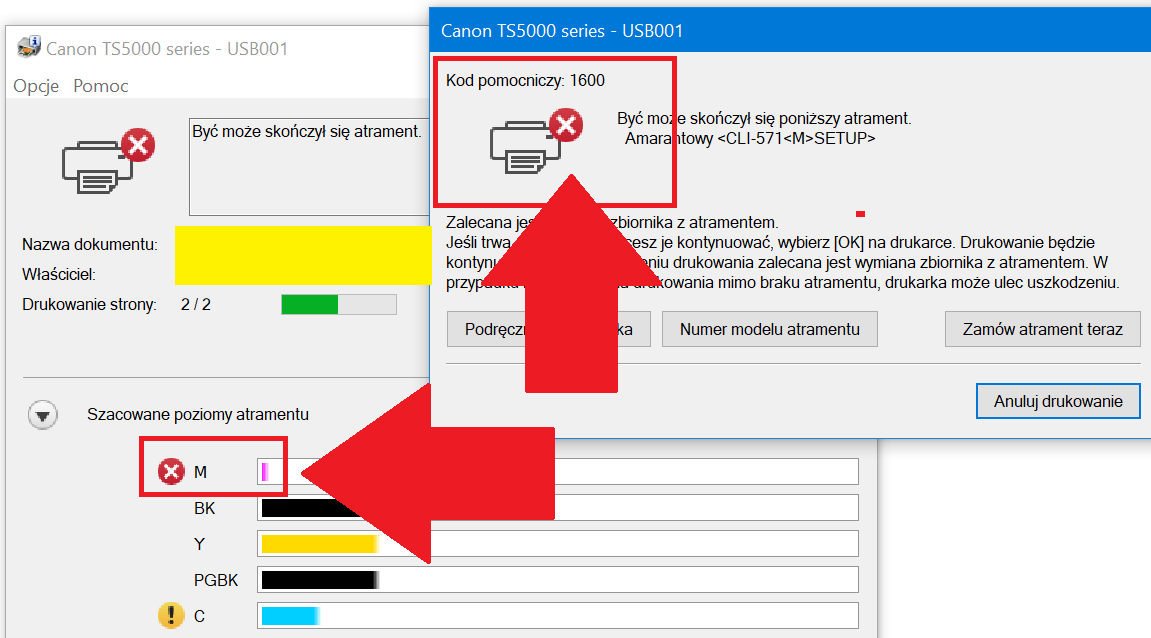Click the BK ink label
This screenshot has height=638, width=1151.
click(205, 508)
